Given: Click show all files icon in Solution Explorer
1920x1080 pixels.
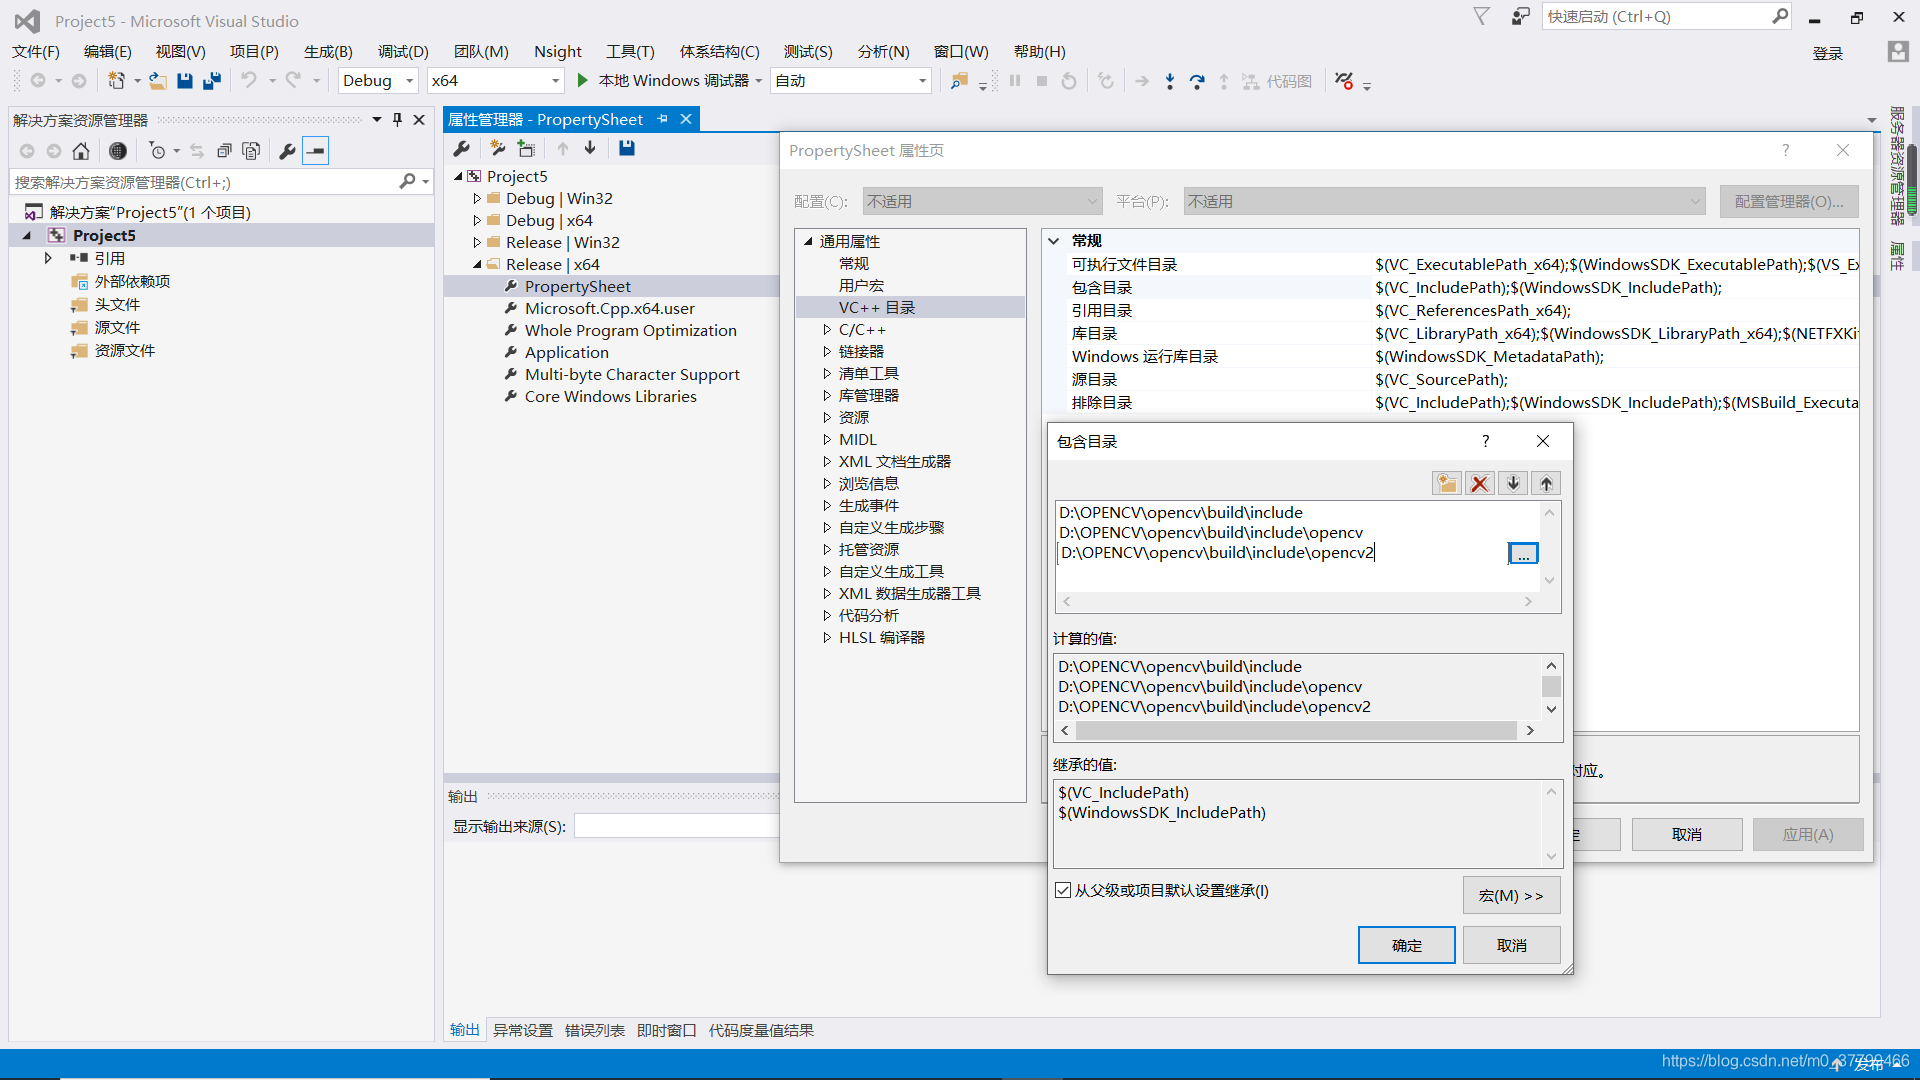Looking at the screenshot, I should (x=252, y=151).
